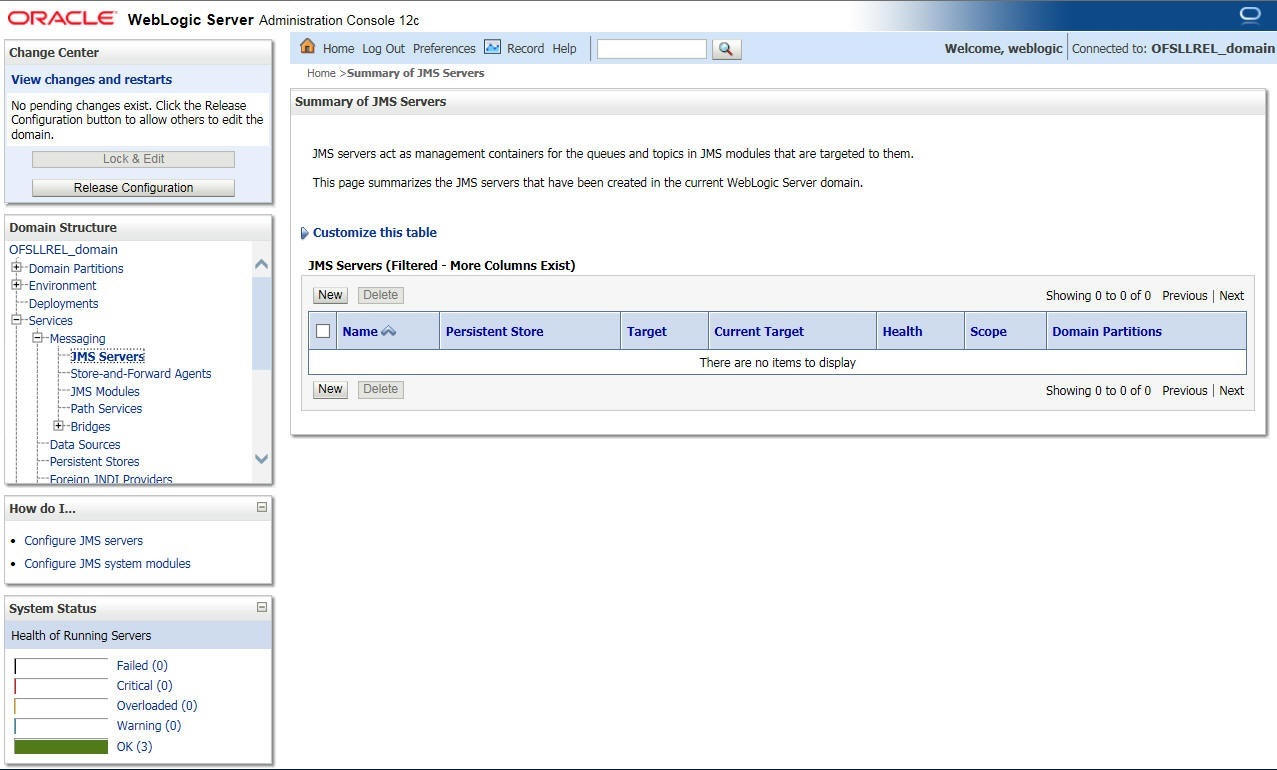The width and height of the screenshot is (1277, 770).
Task: Sort by the Scope column header
Action: tap(988, 331)
